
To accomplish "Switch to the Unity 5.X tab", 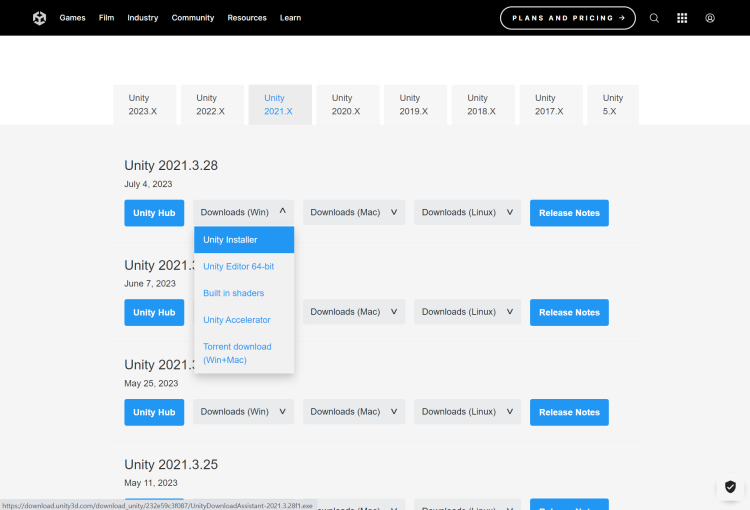I will tap(613, 105).
